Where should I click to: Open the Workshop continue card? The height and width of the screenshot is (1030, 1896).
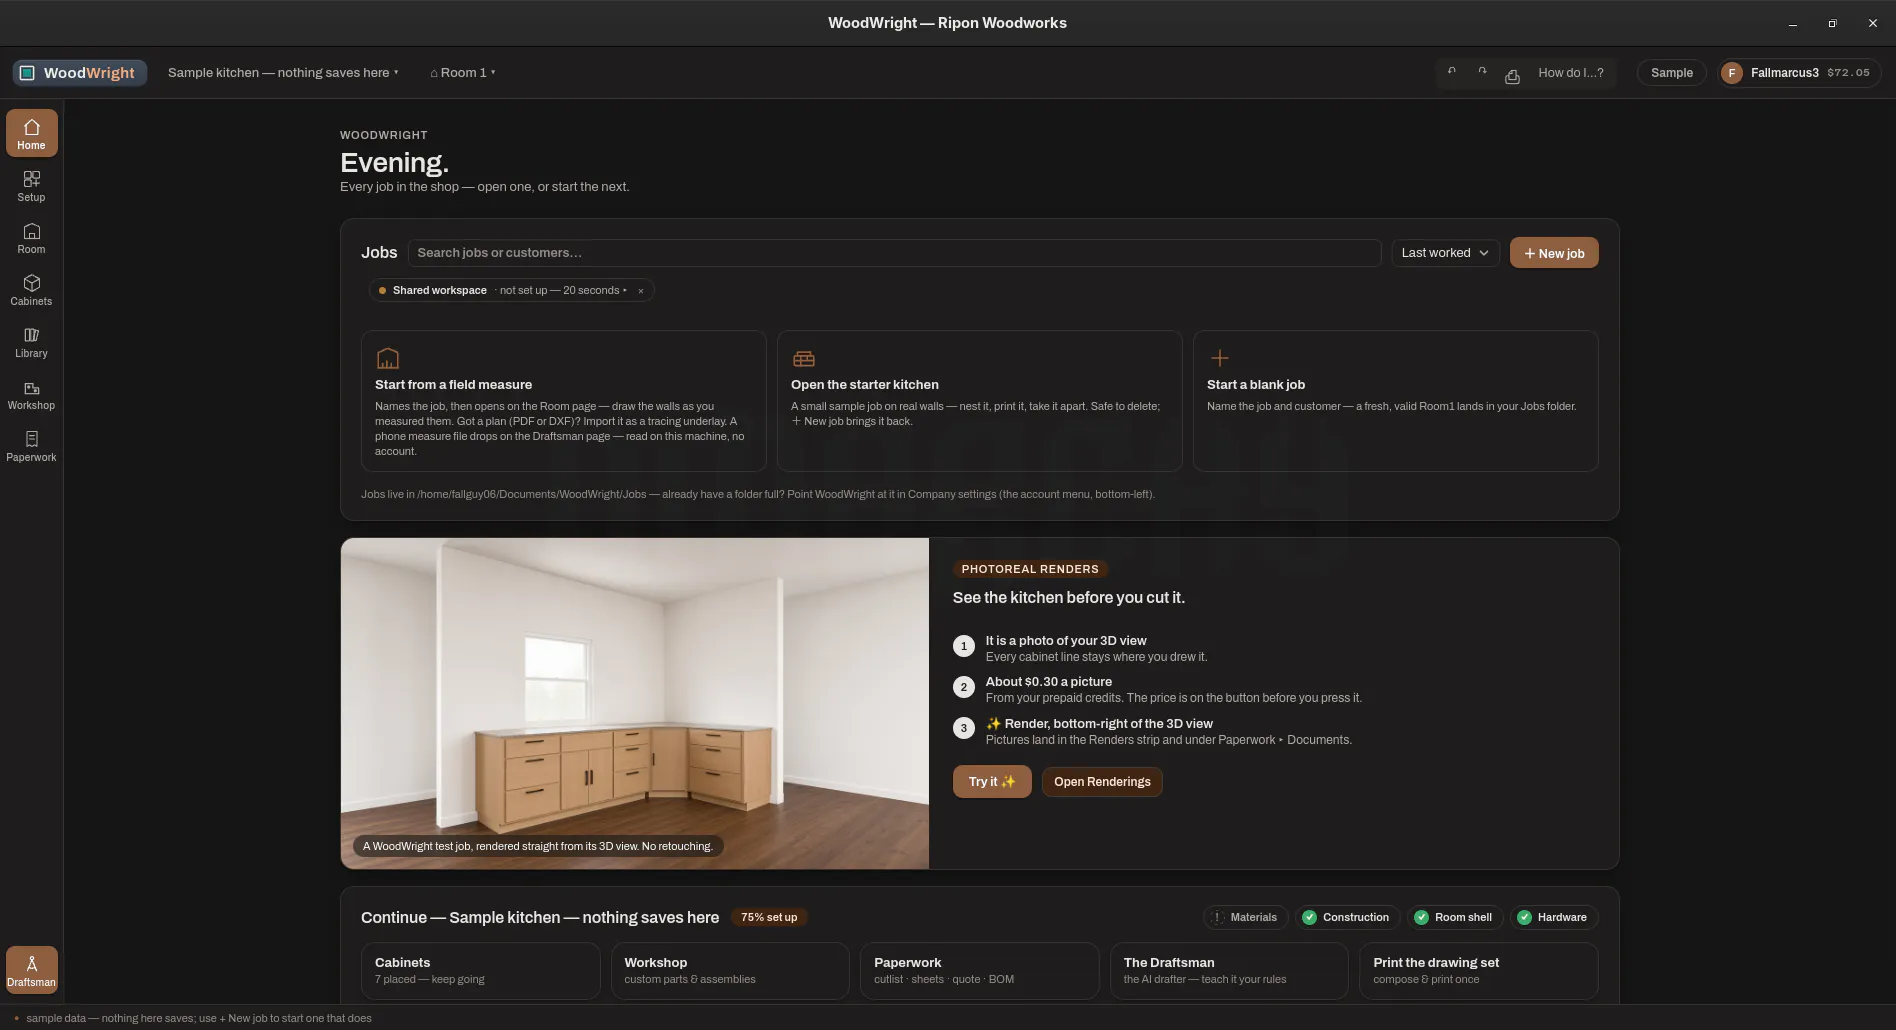pyautogui.click(x=730, y=971)
